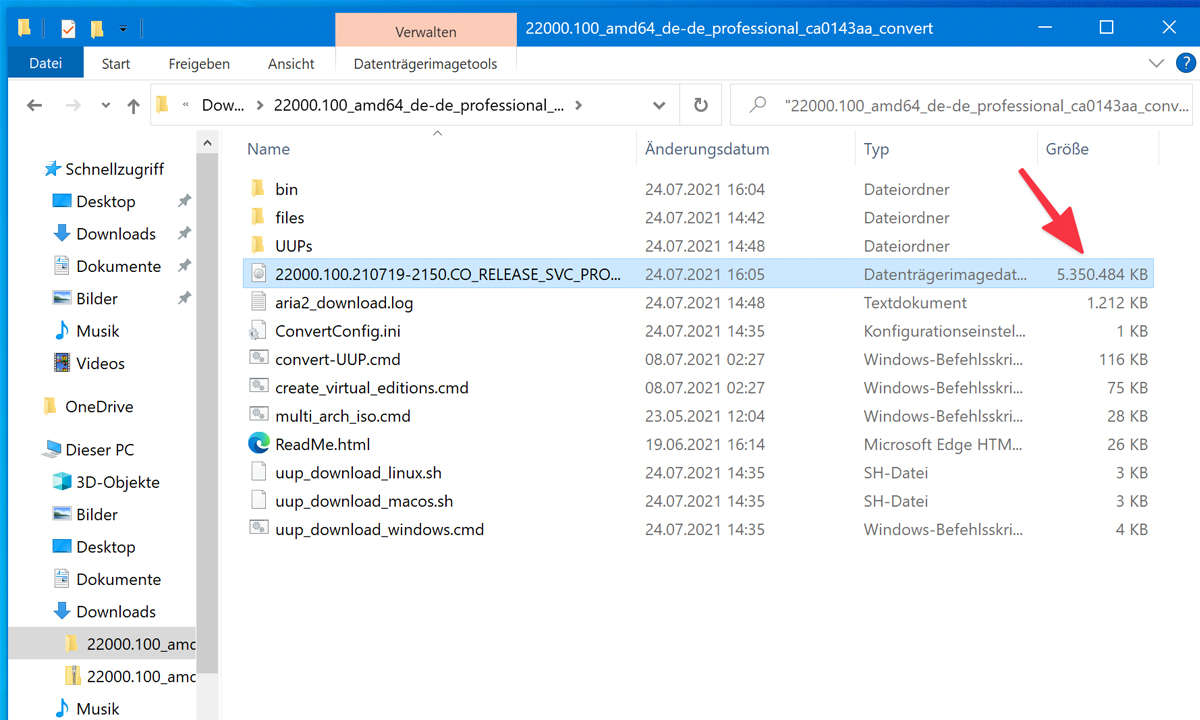Sort by the Änderungsdatum column header

pos(707,149)
